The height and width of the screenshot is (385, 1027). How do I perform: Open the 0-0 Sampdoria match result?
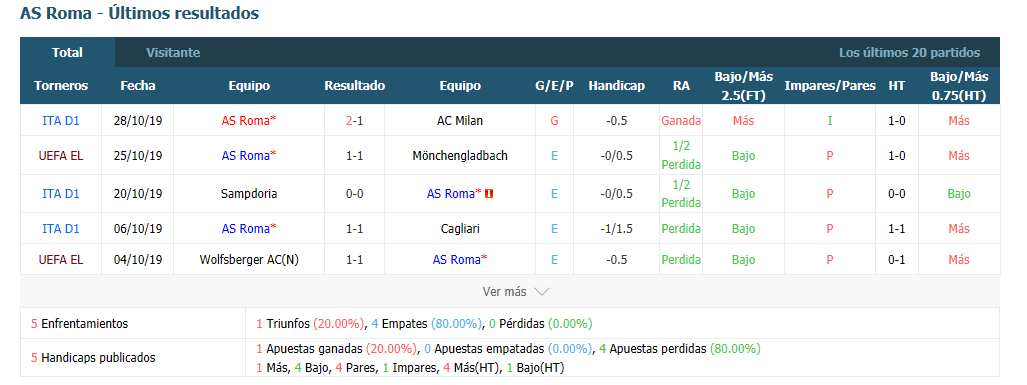point(354,194)
